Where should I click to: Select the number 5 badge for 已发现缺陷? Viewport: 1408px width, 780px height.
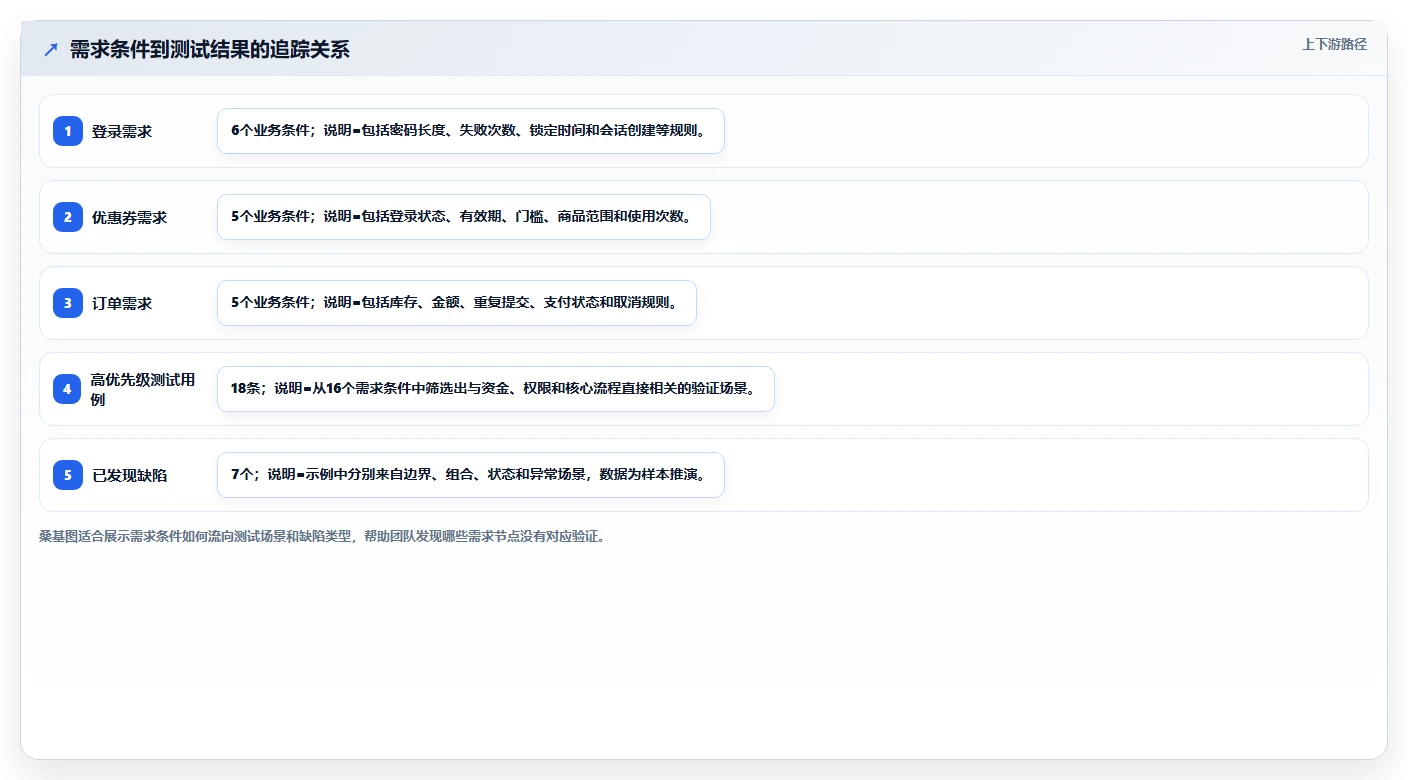(x=68, y=474)
